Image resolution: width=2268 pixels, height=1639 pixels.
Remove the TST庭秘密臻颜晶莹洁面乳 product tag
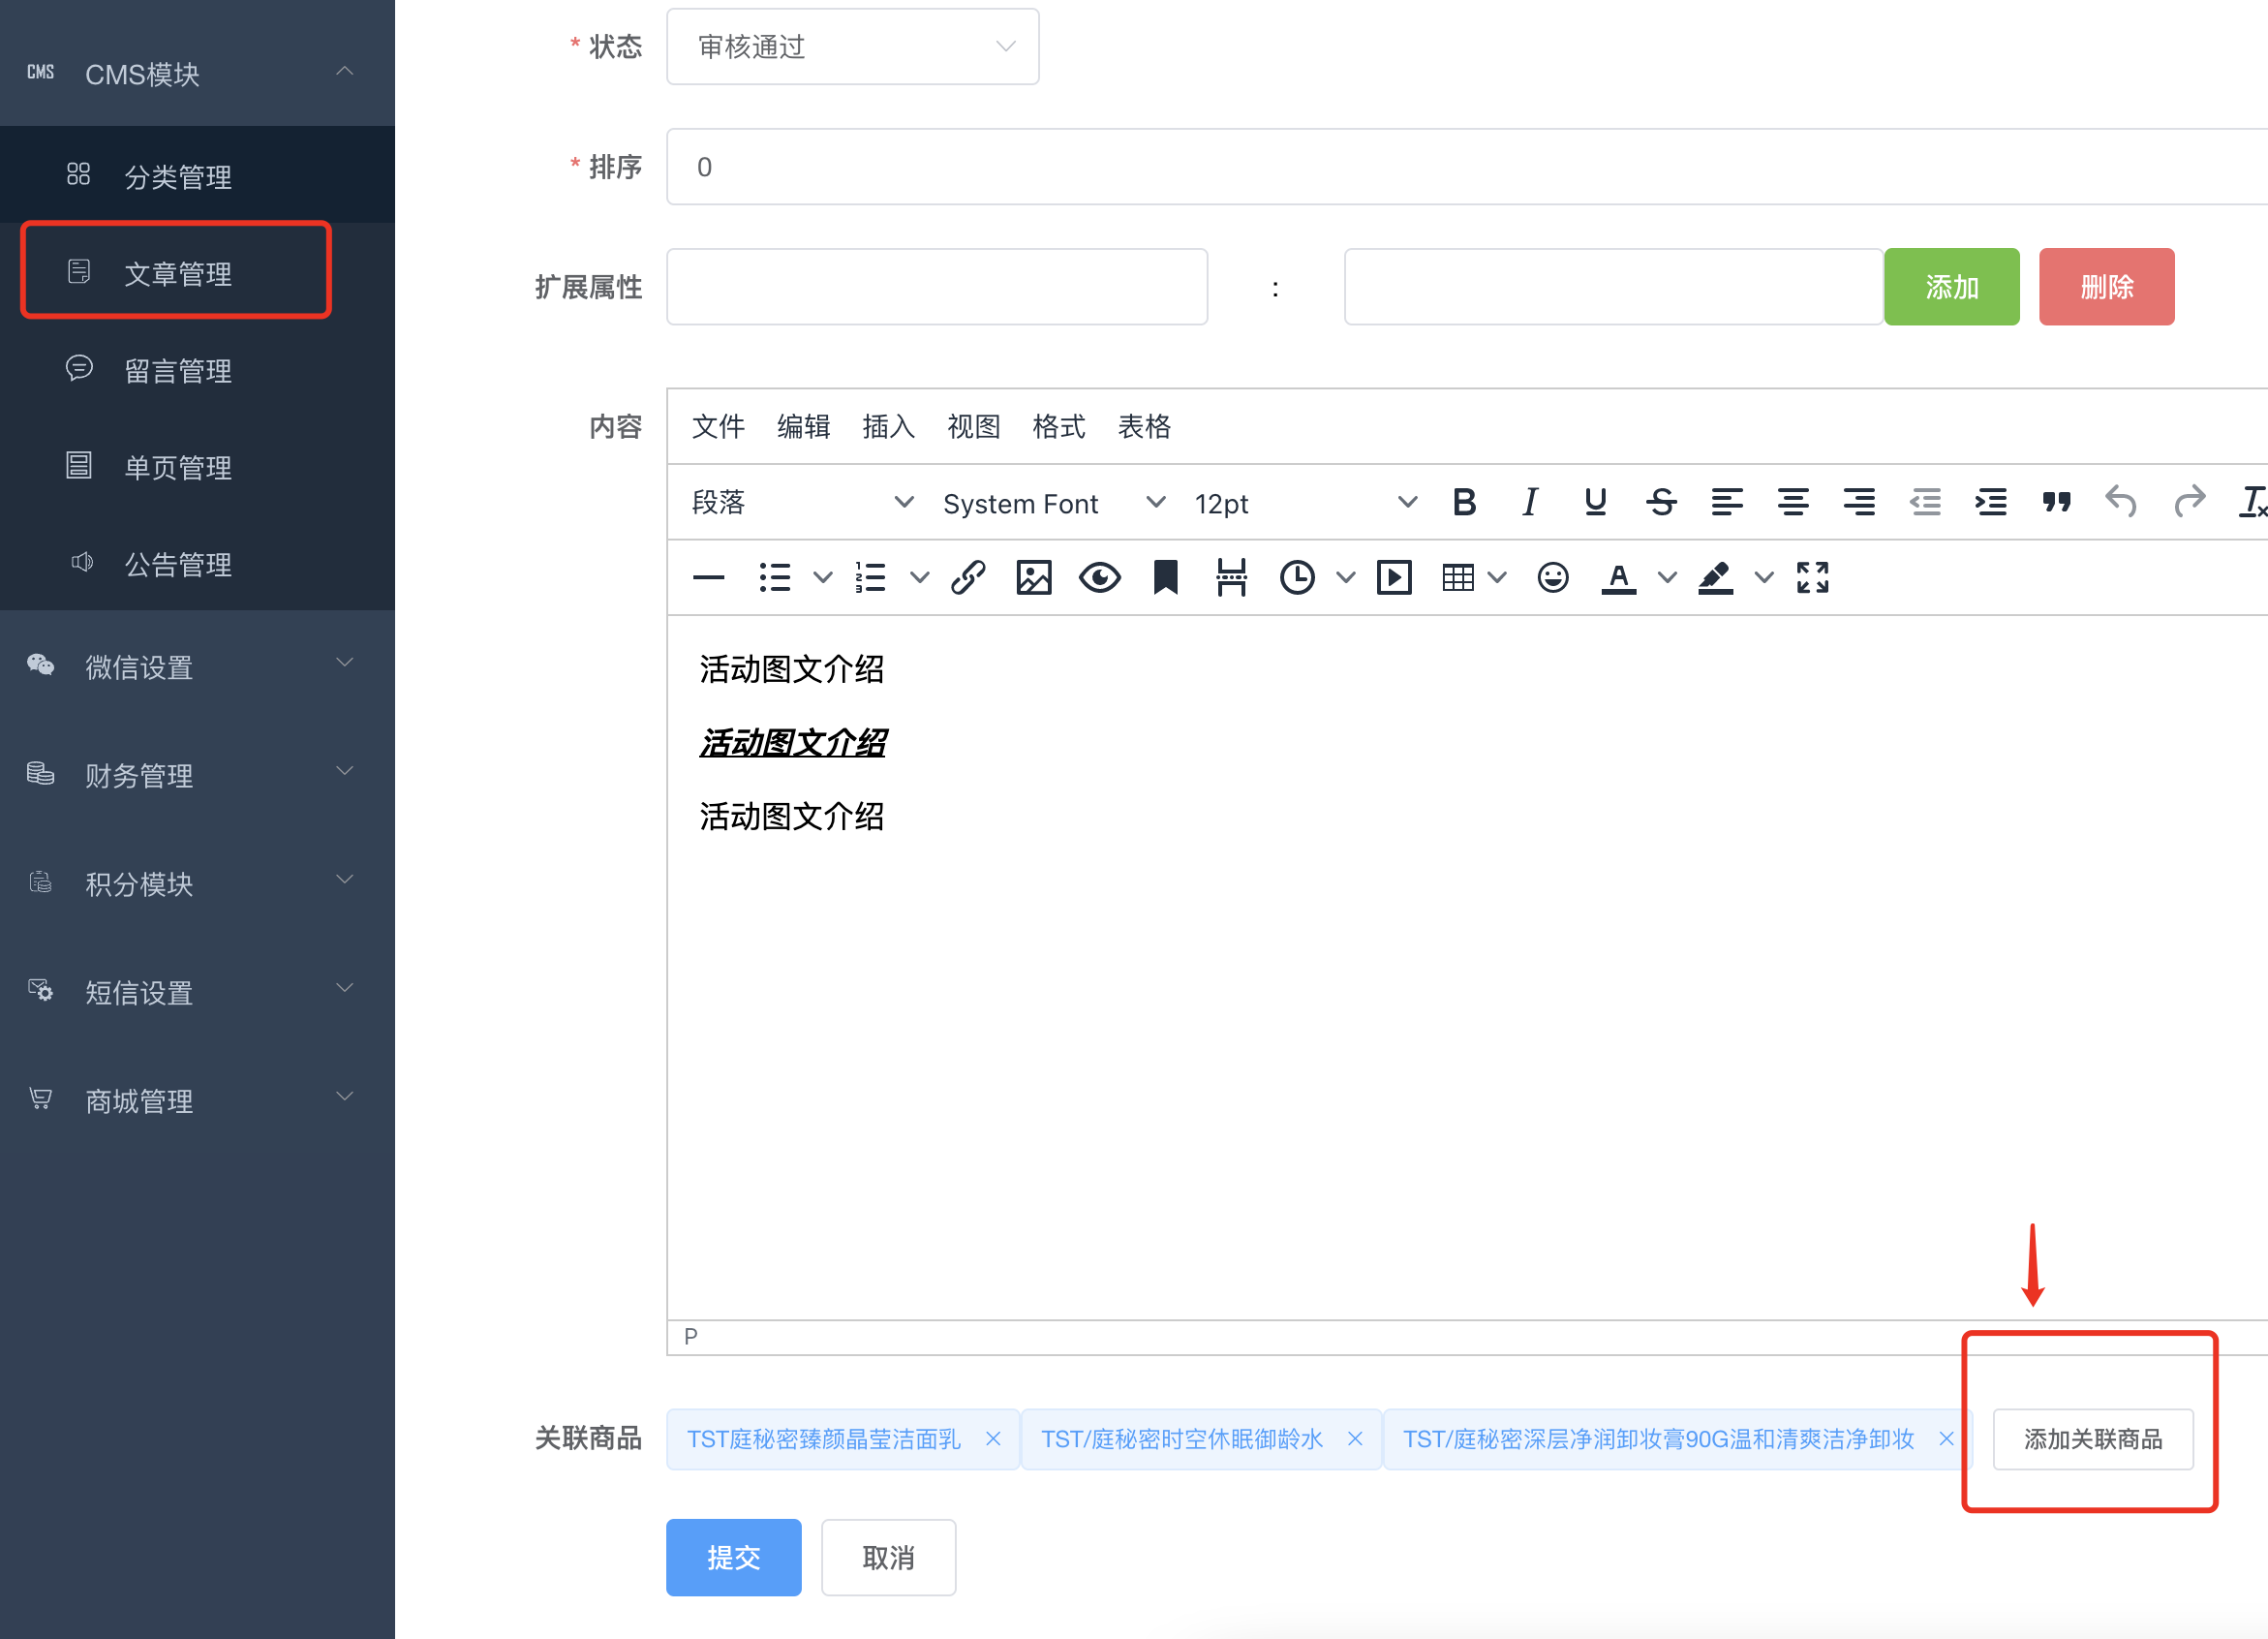(x=993, y=1439)
